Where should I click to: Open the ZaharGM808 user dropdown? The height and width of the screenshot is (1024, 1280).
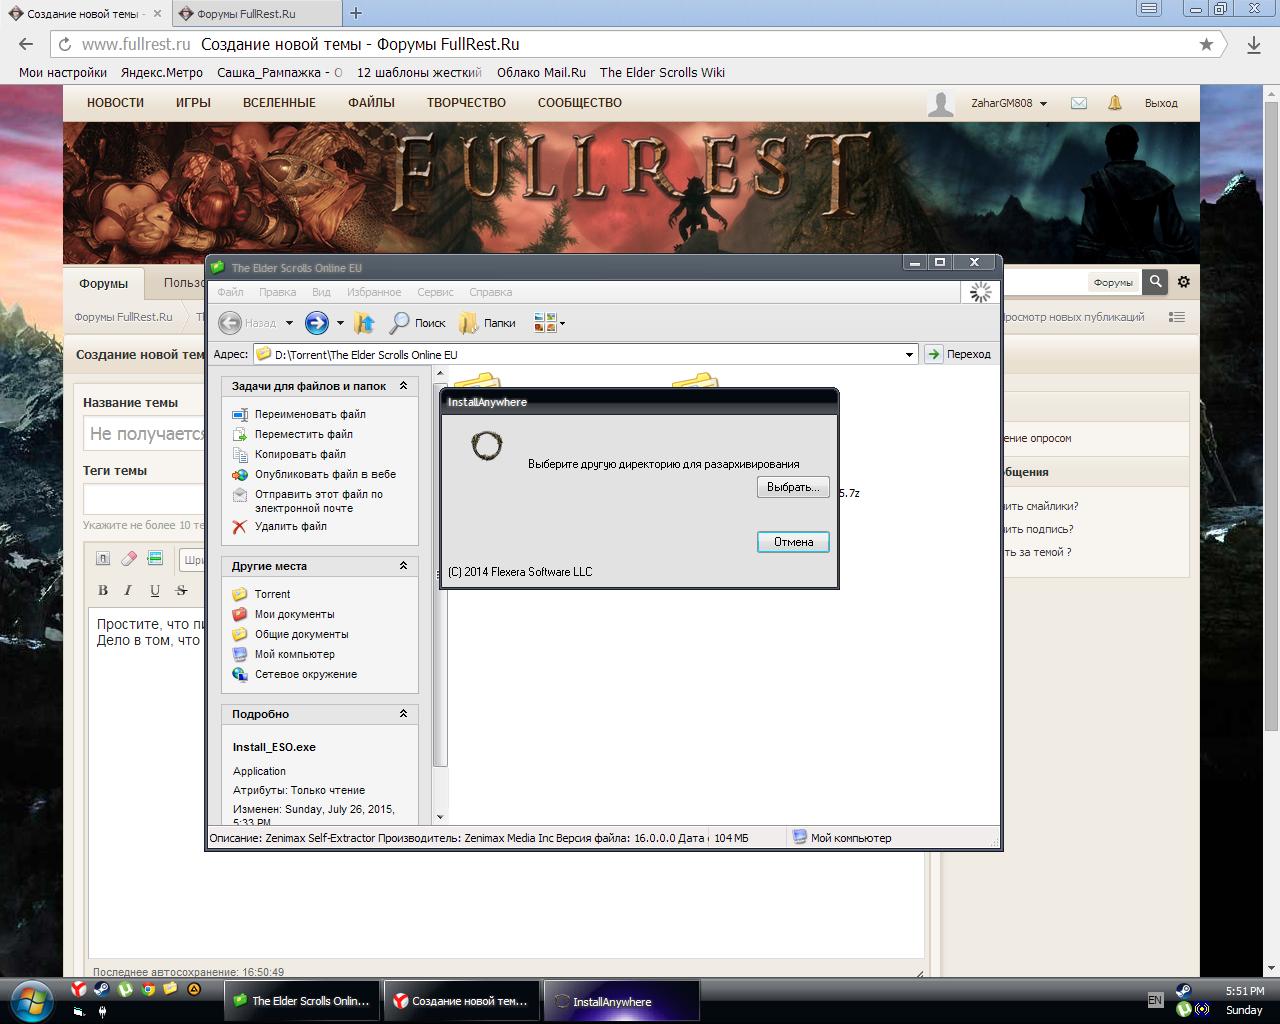click(1009, 103)
